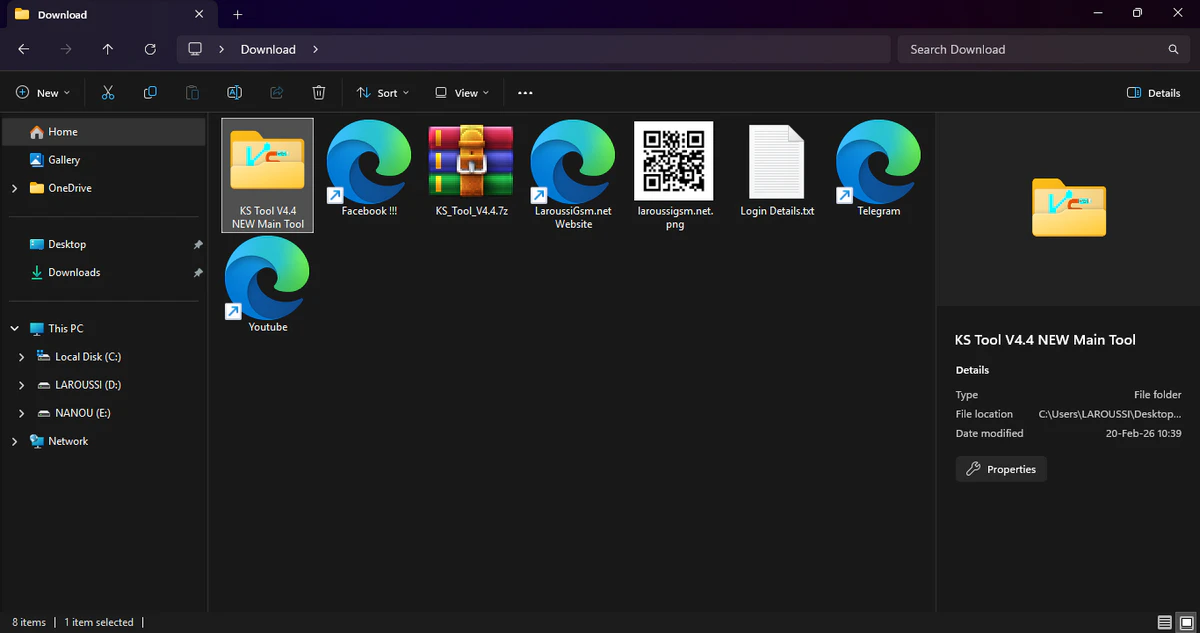
Task: Open the Sort dropdown
Action: click(382, 93)
